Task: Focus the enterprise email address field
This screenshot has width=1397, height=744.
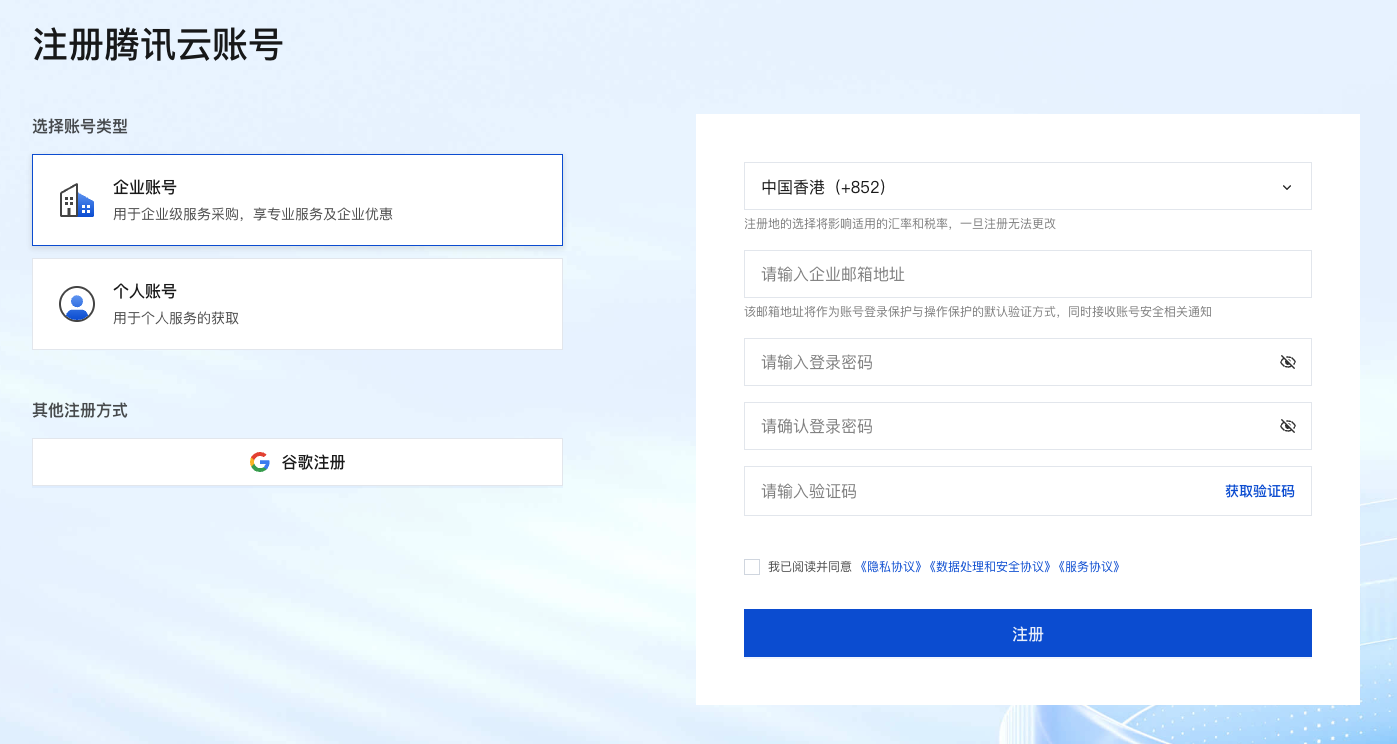Action: [x=1028, y=274]
